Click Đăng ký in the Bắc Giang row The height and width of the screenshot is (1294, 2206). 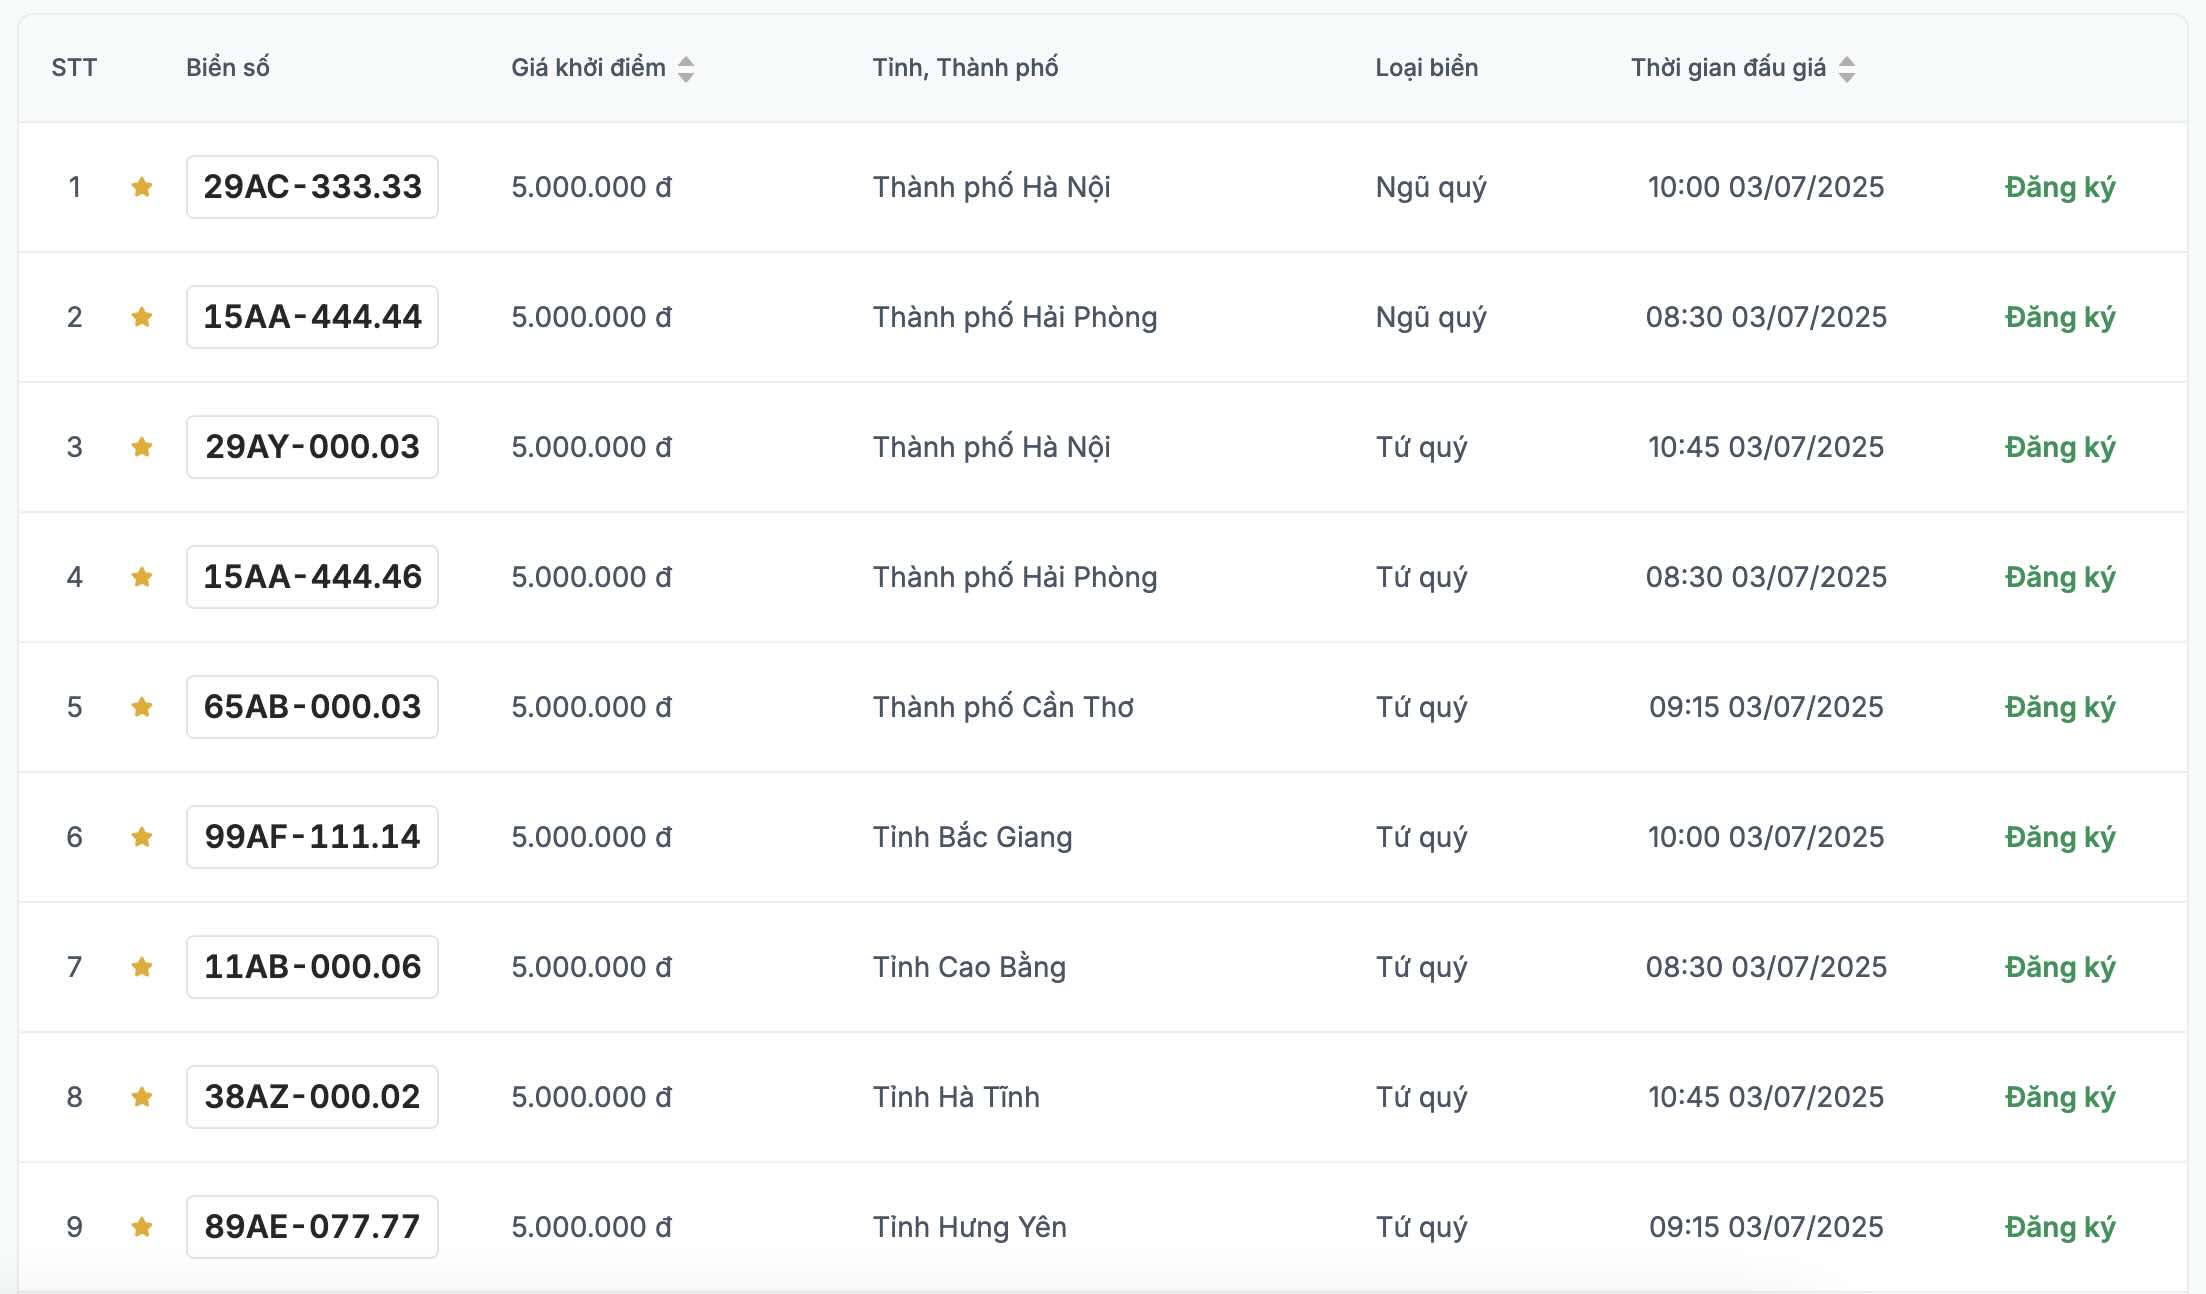pyautogui.click(x=2060, y=837)
